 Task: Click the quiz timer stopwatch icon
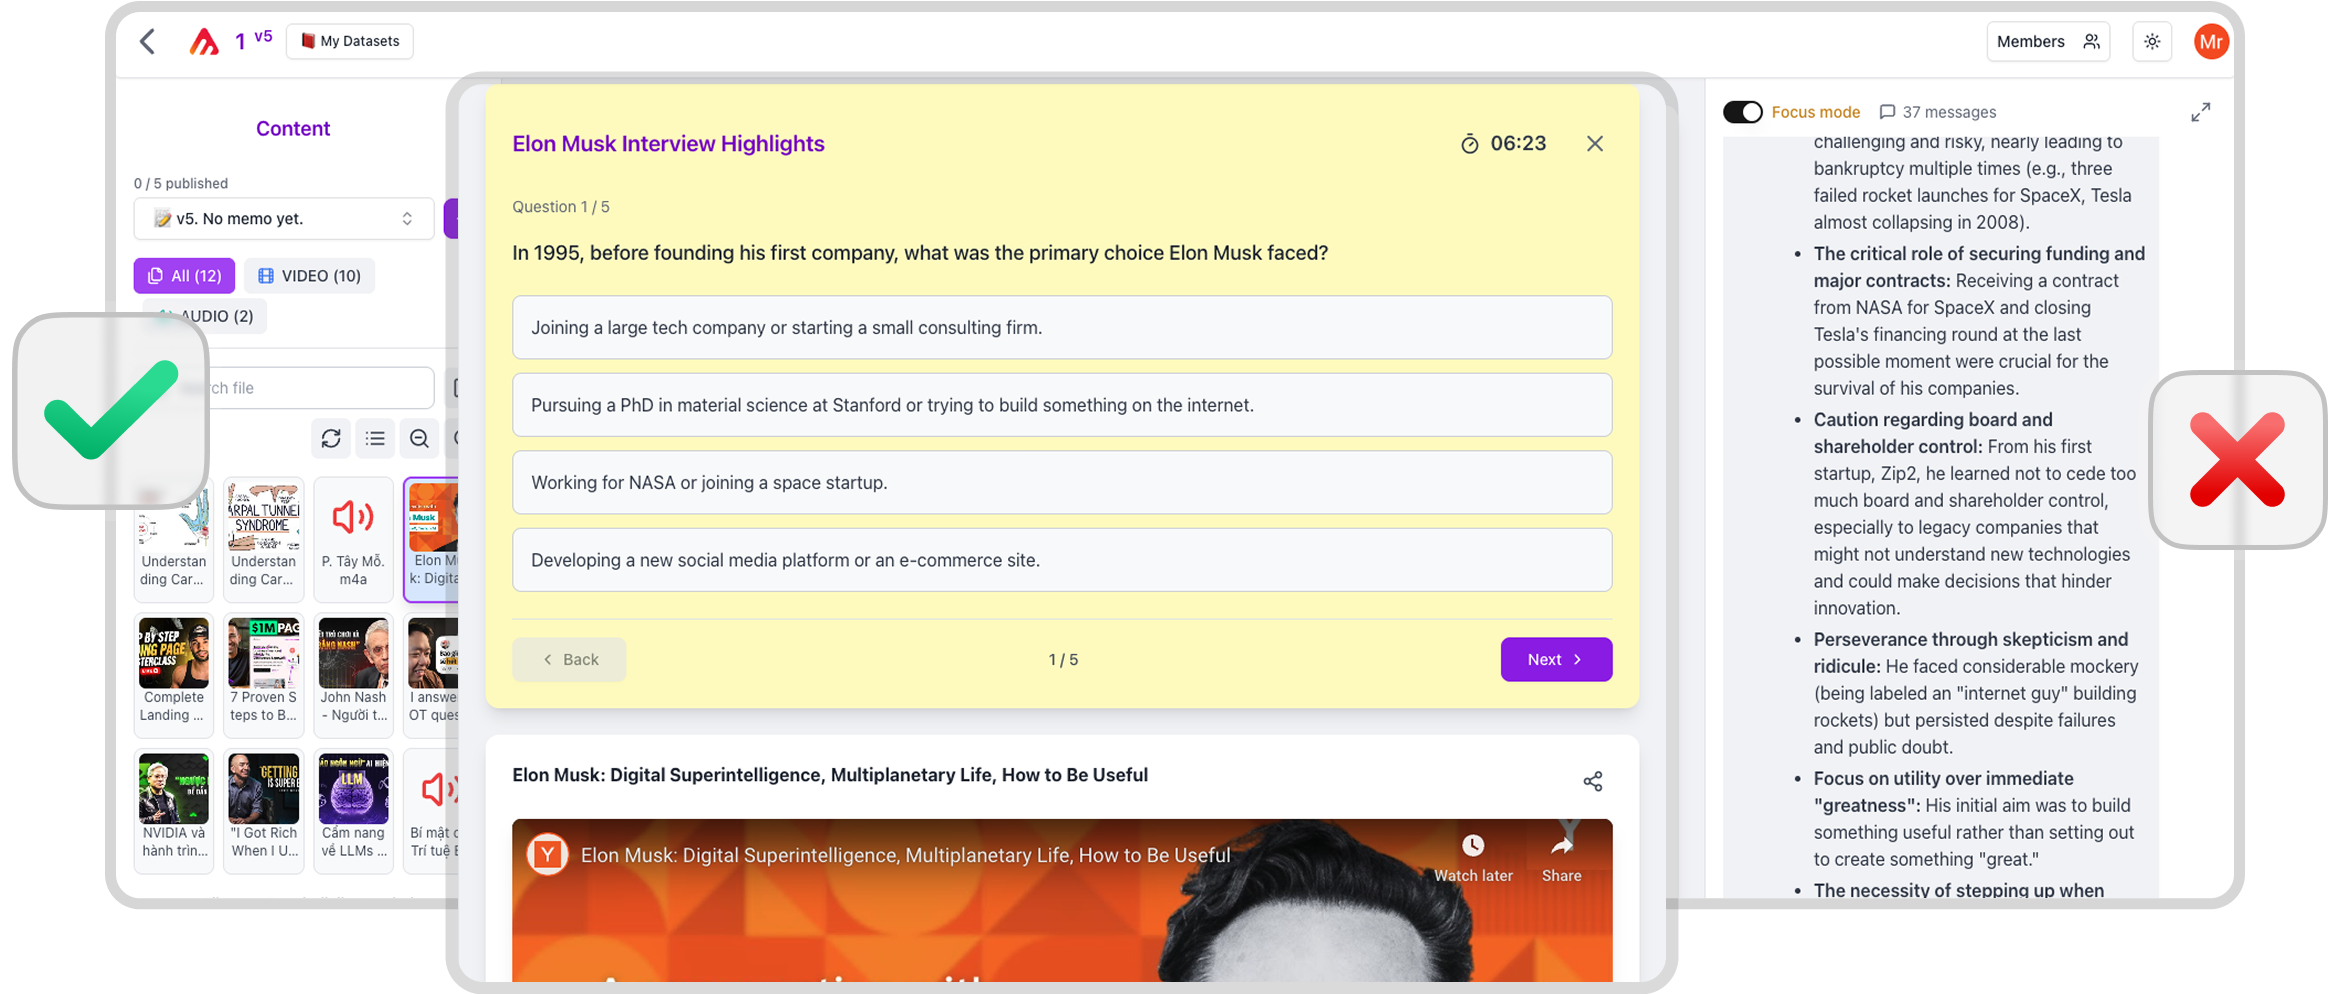tap(1469, 144)
